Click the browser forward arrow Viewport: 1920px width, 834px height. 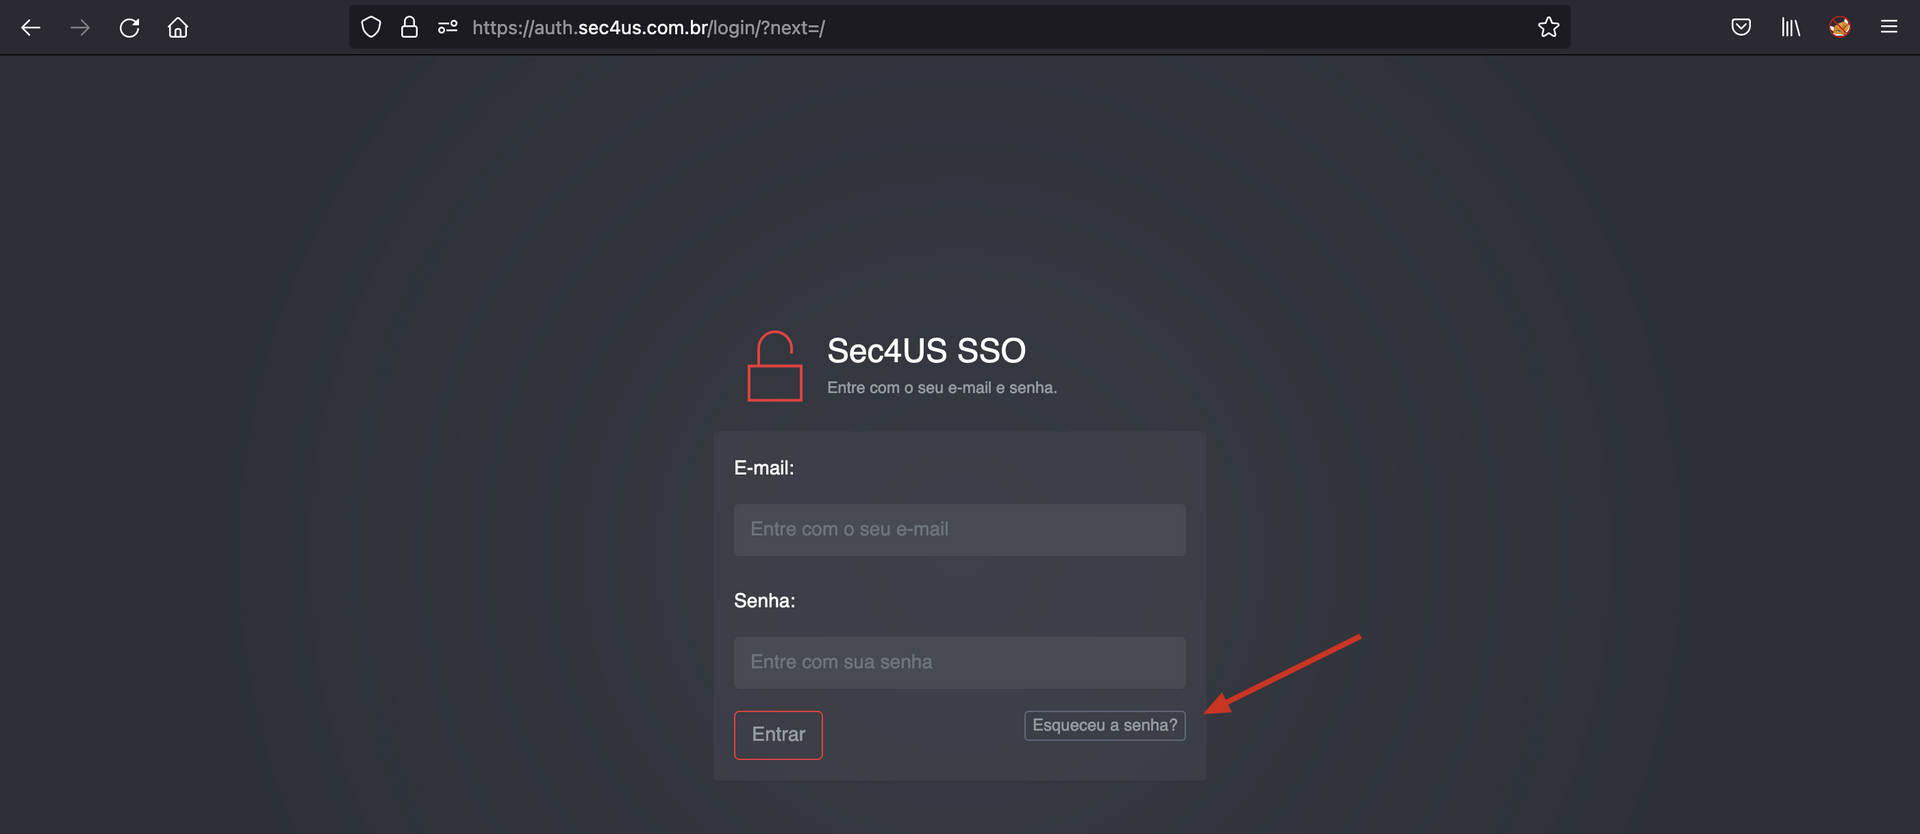coord(80,28)
